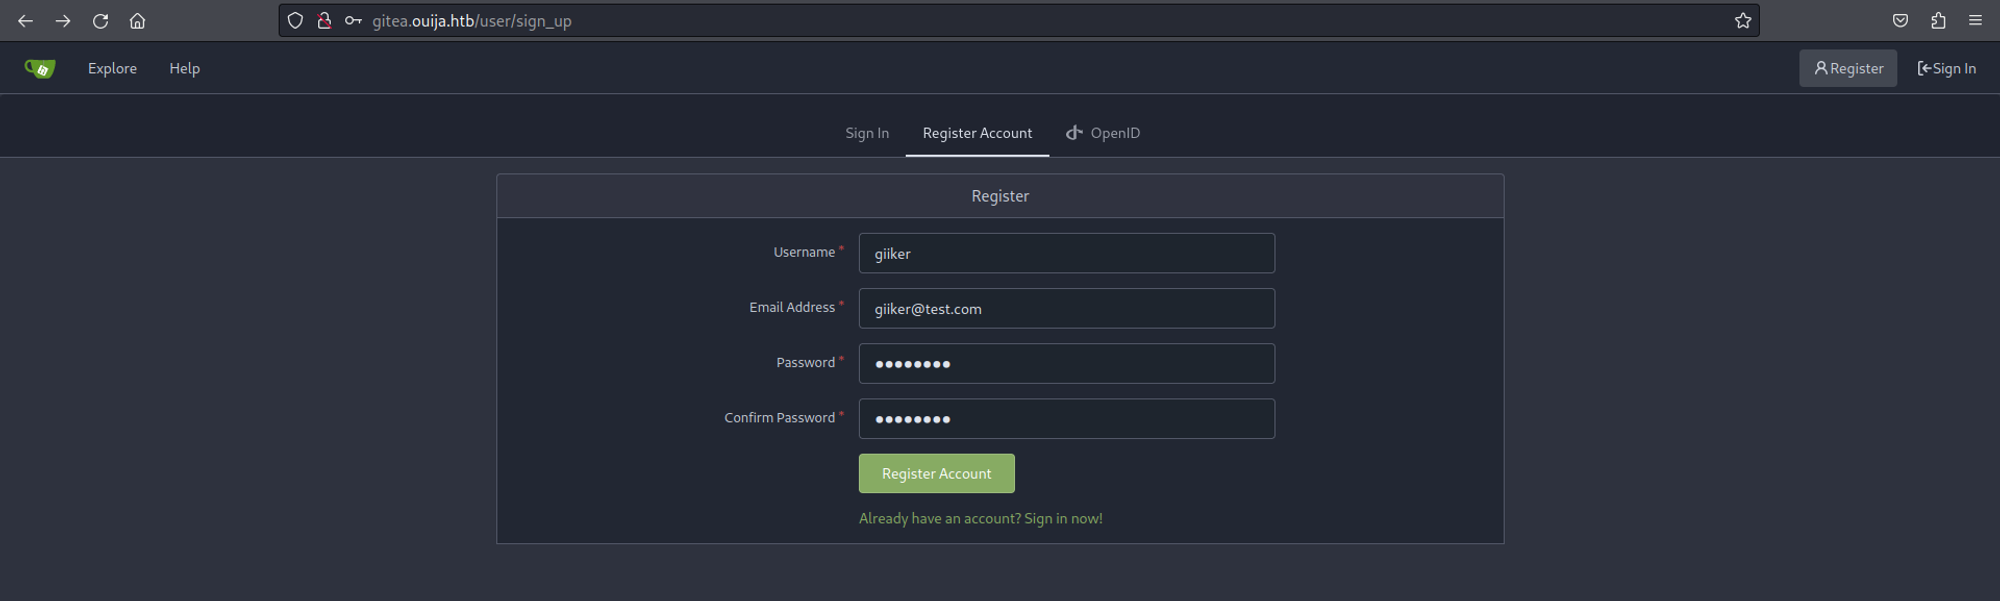Go back using browser back arrow
The width and height of the screenshot is (2000, 601).
(x=26, y=21)
